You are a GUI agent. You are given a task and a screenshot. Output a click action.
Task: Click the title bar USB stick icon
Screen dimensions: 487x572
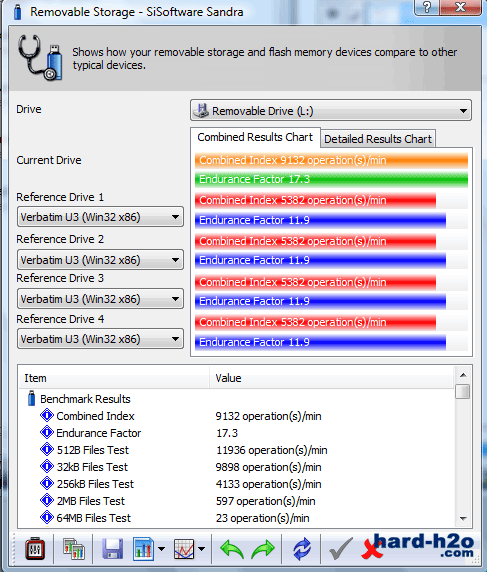point(17,12)
